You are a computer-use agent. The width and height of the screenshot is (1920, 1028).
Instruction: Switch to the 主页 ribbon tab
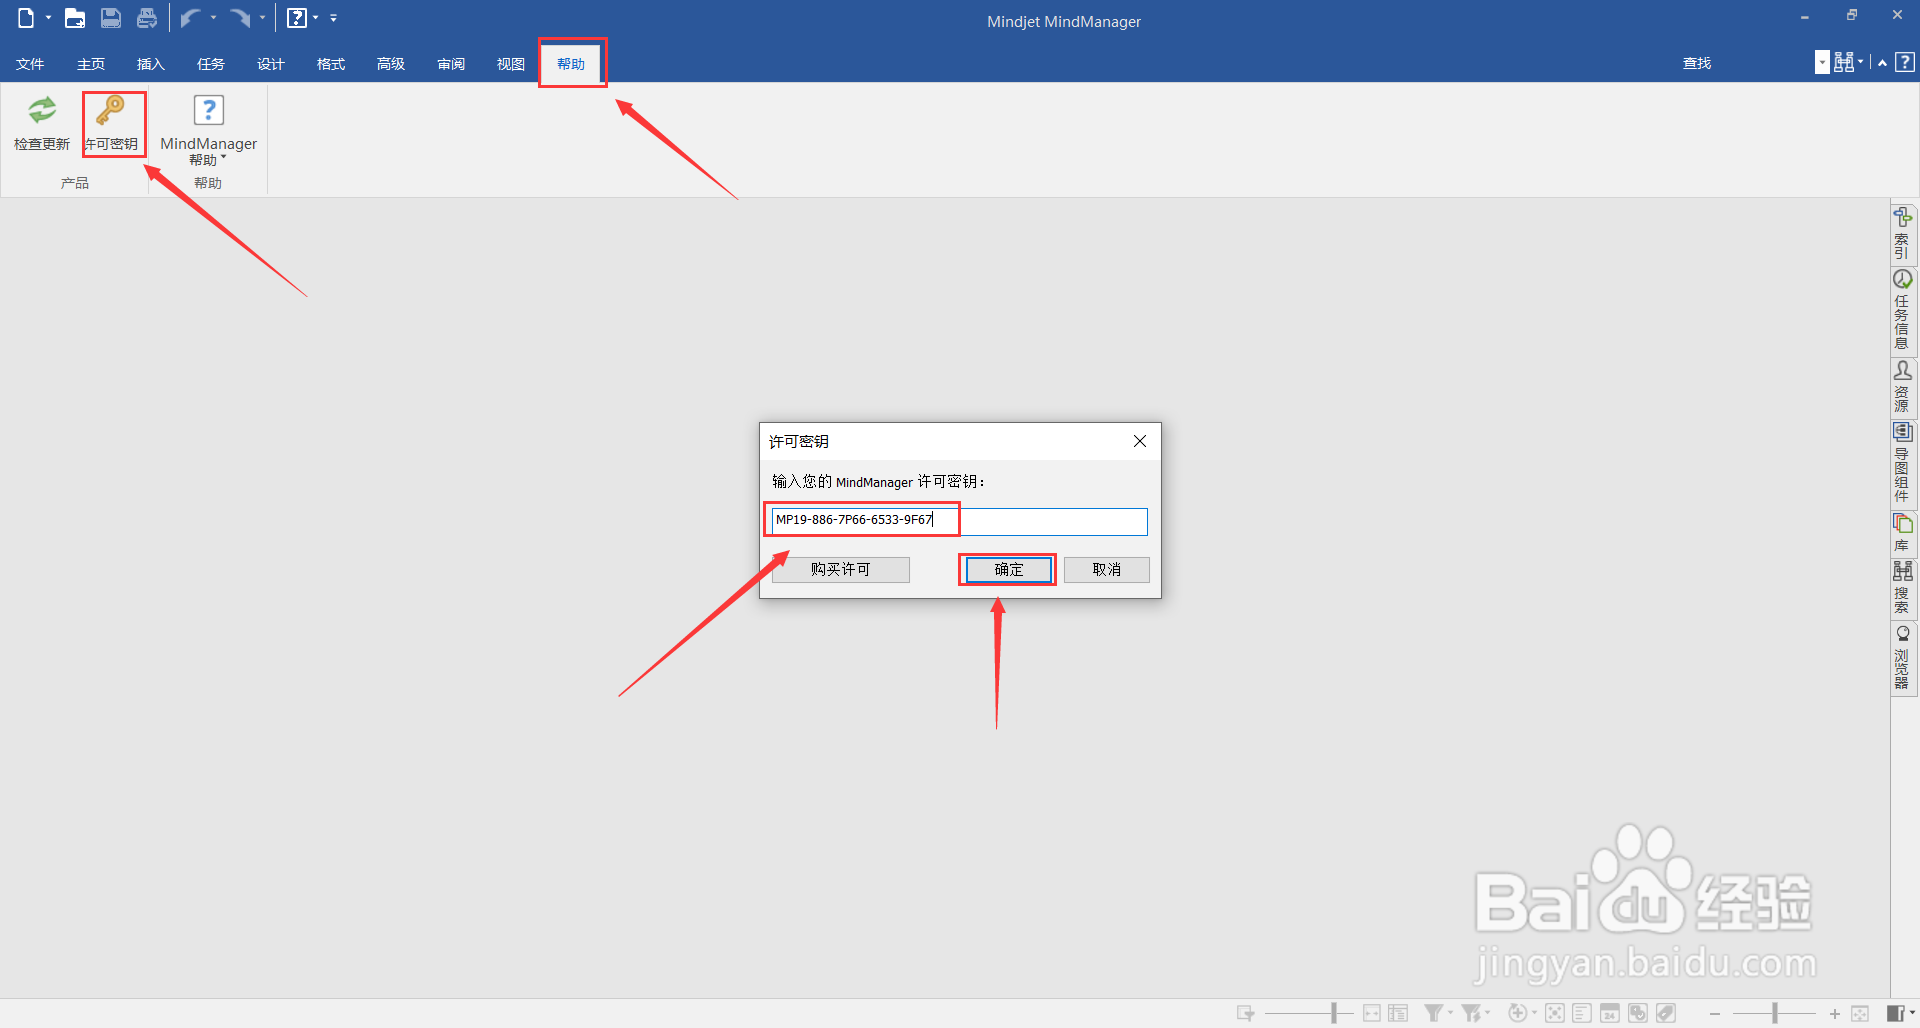[x=91, y=64]
